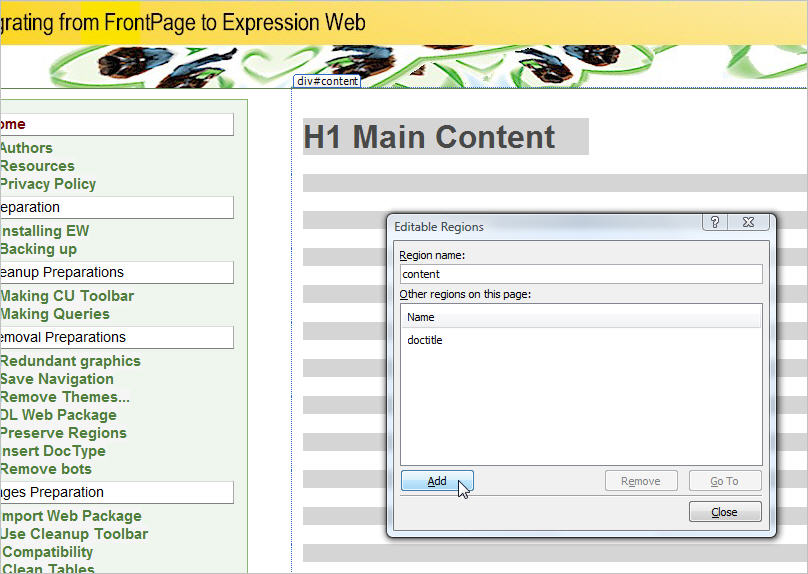Click the Pages Preparation section header

tap(116, 492)
